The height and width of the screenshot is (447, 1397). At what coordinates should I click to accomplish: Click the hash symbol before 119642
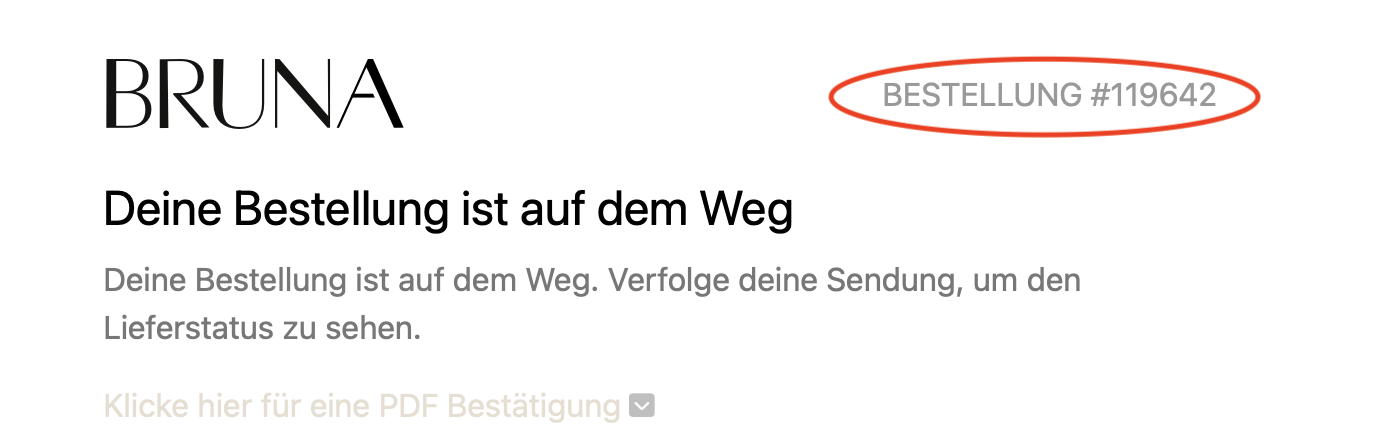point(1101,96)
